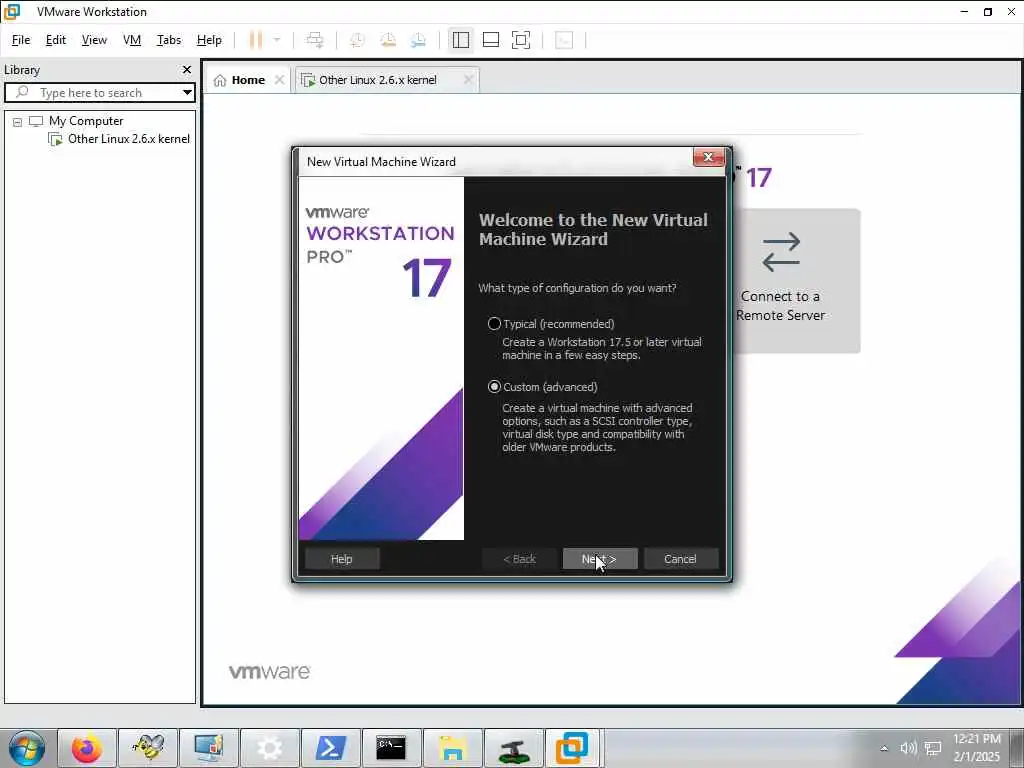Toggle the thumbnail bar view icon
The height and width of the screenshot is (768, 1024).
coord(490,40)
